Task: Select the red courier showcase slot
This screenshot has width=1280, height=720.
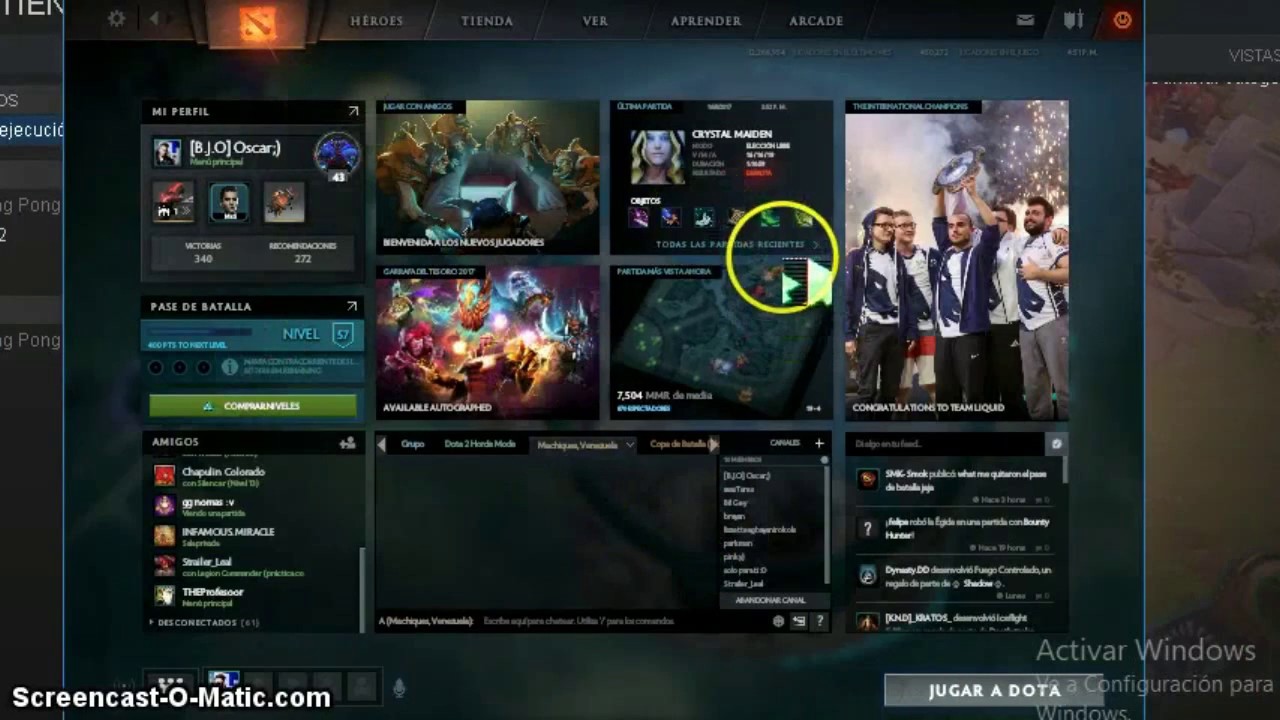Action: pyautogui.click(x=173, y=202)
